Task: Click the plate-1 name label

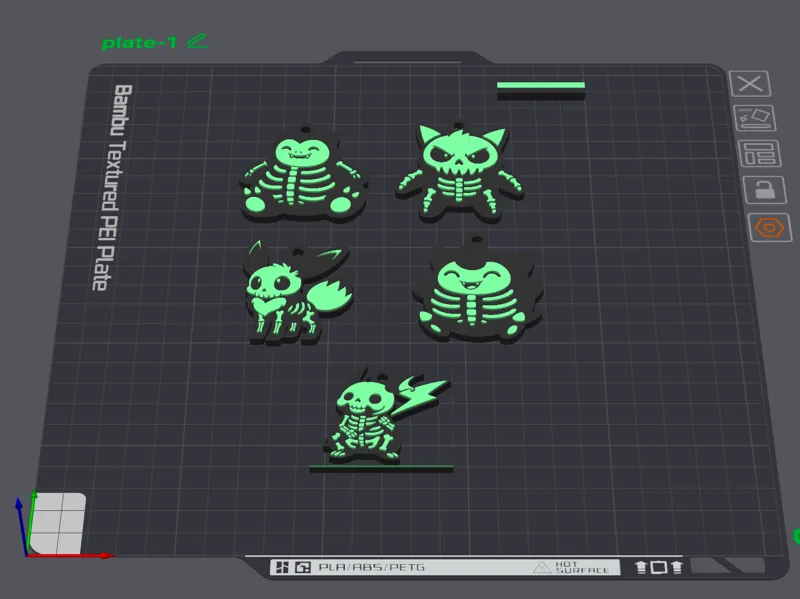Action: [x=139, y=43]
